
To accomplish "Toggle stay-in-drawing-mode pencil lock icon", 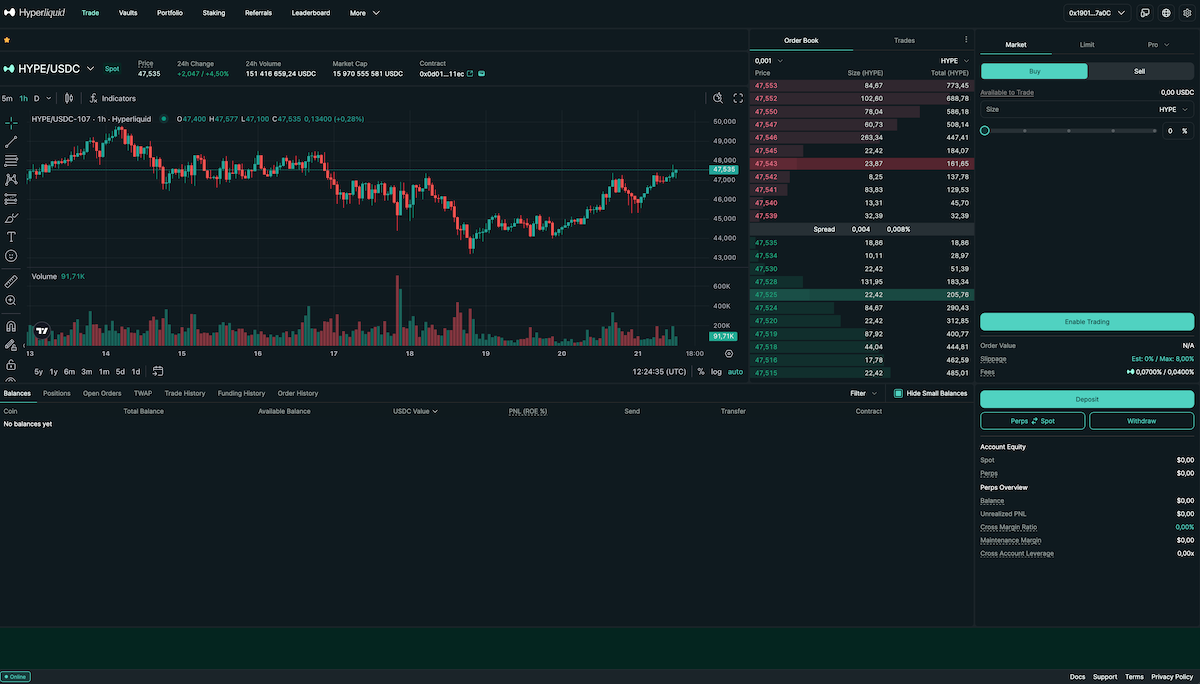I will click(x=11, y=345).
